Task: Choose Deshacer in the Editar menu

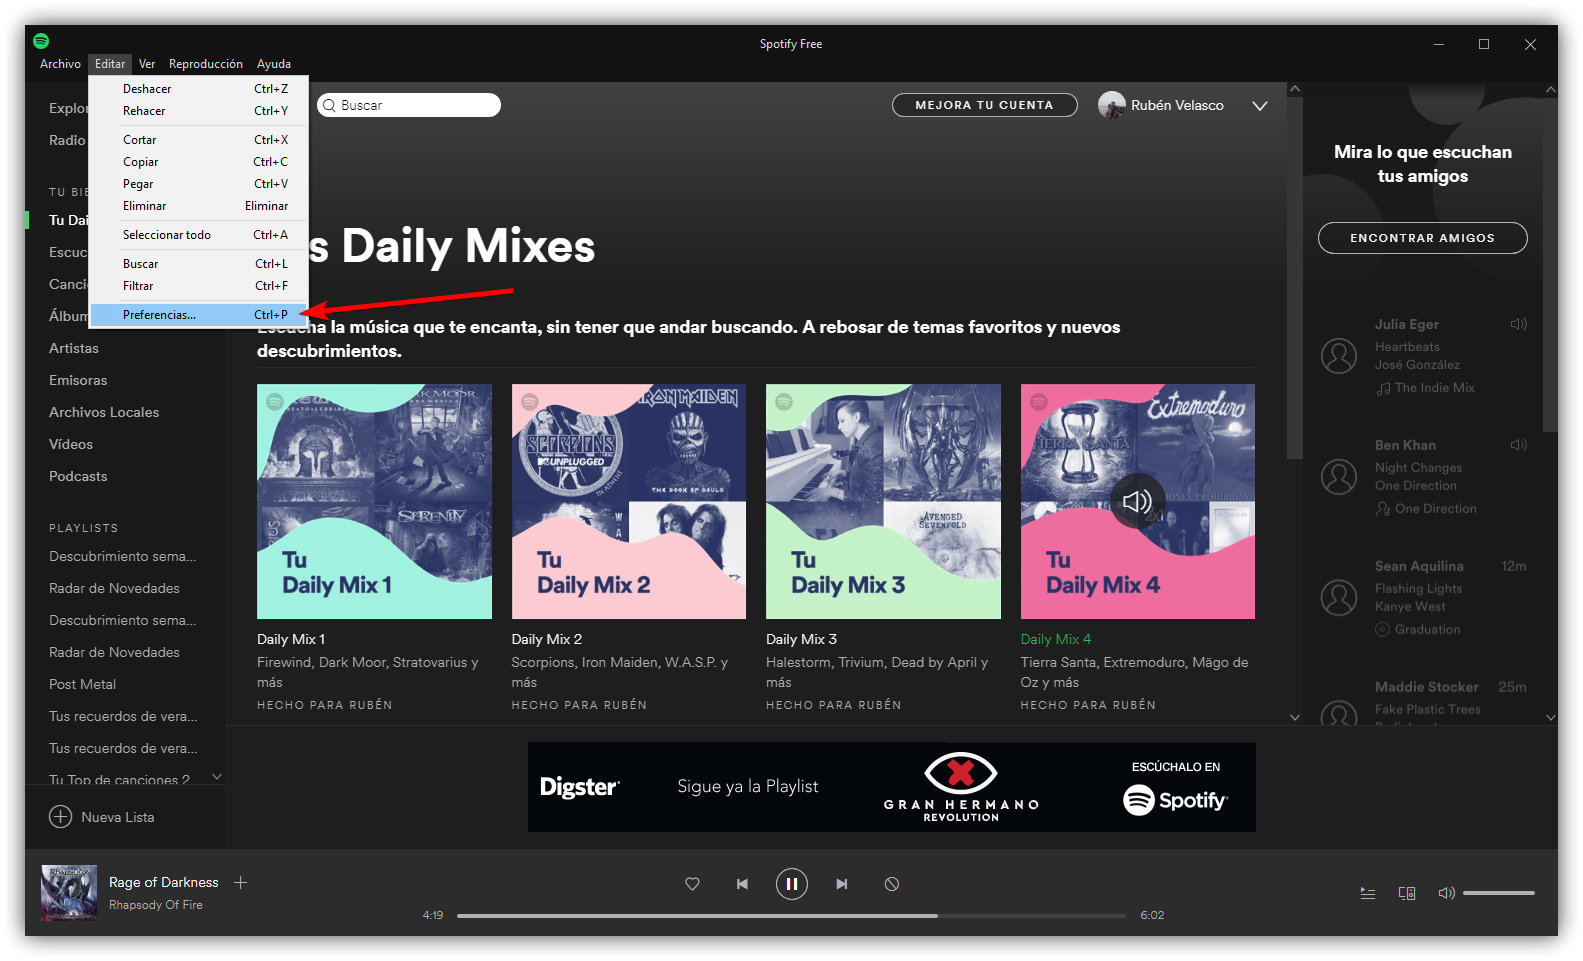Action: pos(198,89)
